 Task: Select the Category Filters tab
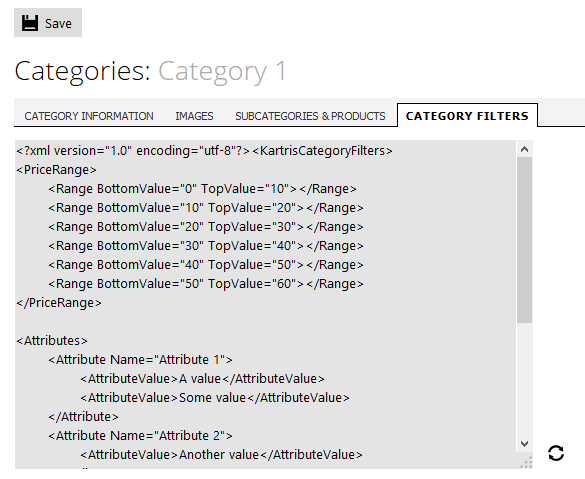pyautogui.click(x=467, y=116)
